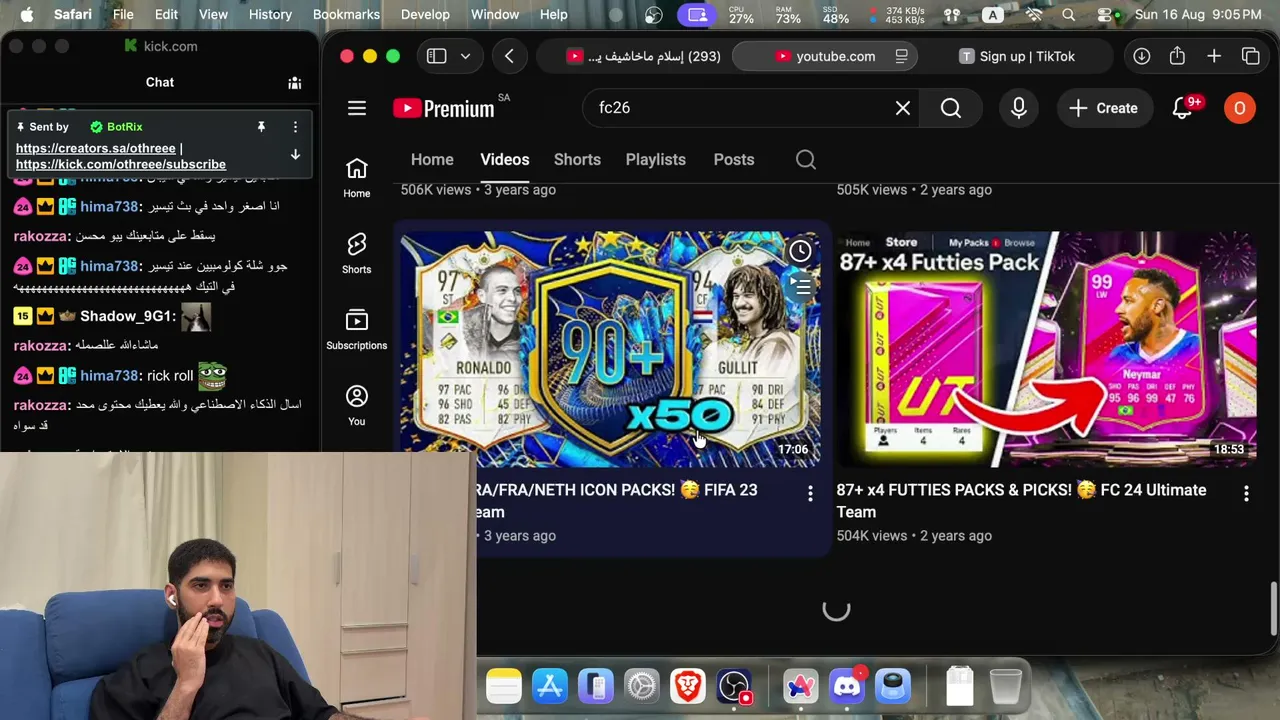Open the Develop menu

pos(425,15)
